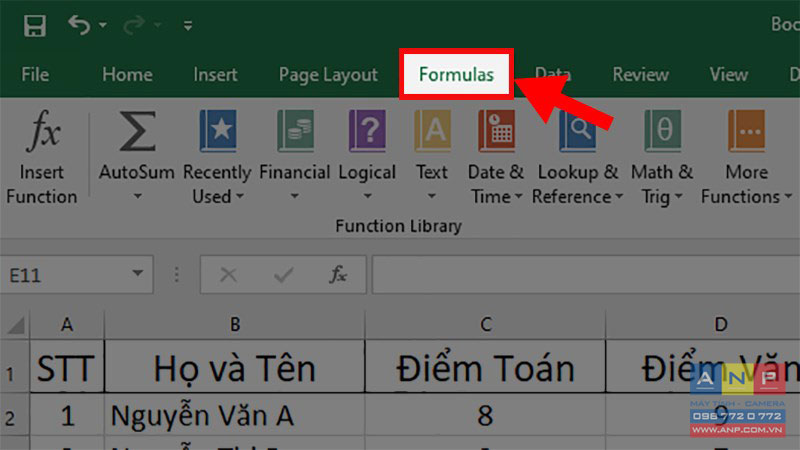Click cell A2 containing 1

(67, 415)
